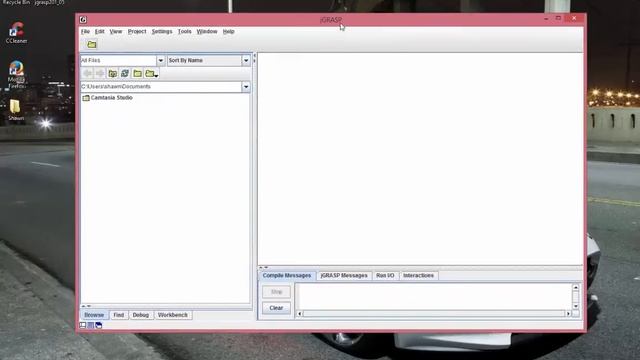Viewport: 640px width, 360px height.
Task: Open the Sort By Name dropdown
Action: point(246,60)
